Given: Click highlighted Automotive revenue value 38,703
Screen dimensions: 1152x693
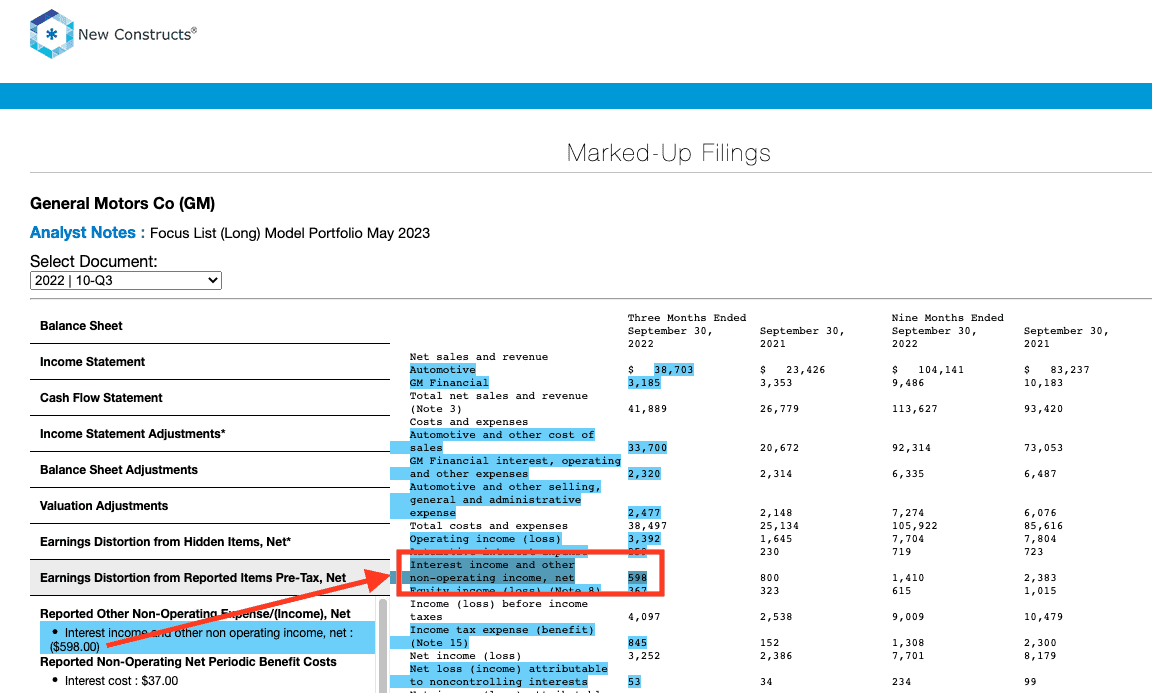Looking at the screenshot, I should click(x=674, y=370).
